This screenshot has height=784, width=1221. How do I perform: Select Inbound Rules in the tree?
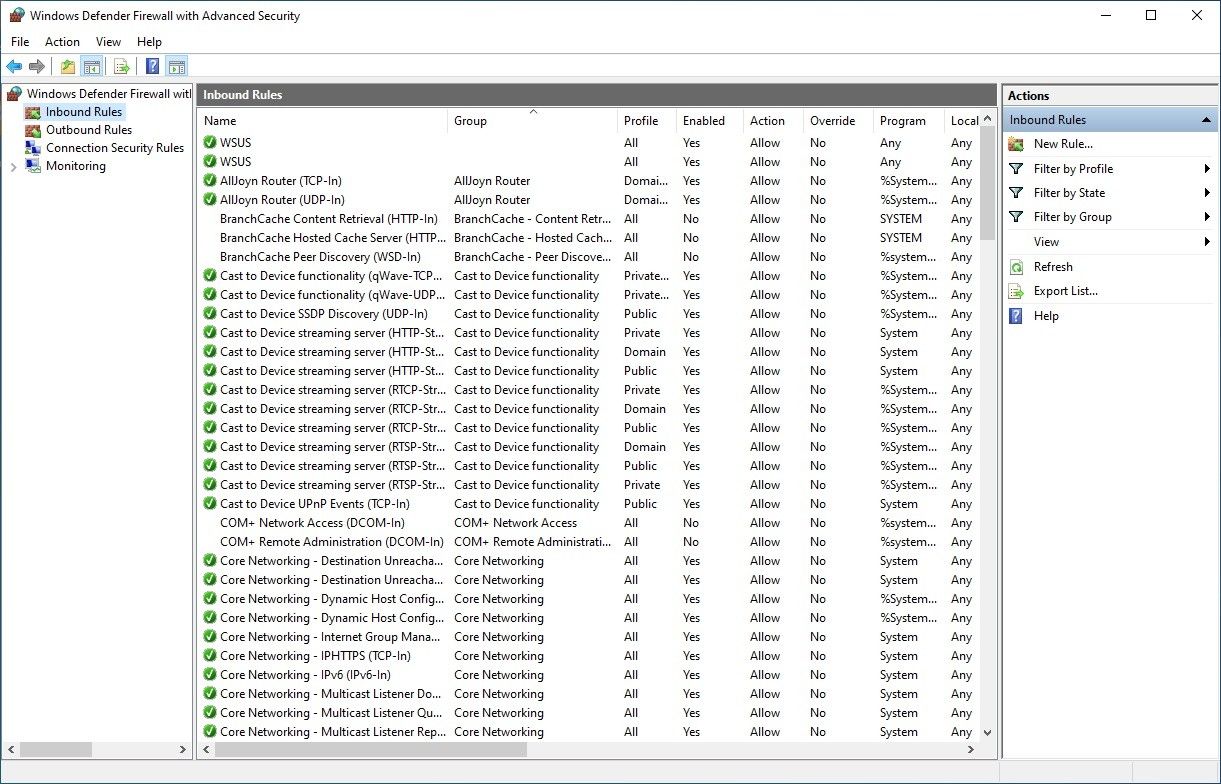84,112
